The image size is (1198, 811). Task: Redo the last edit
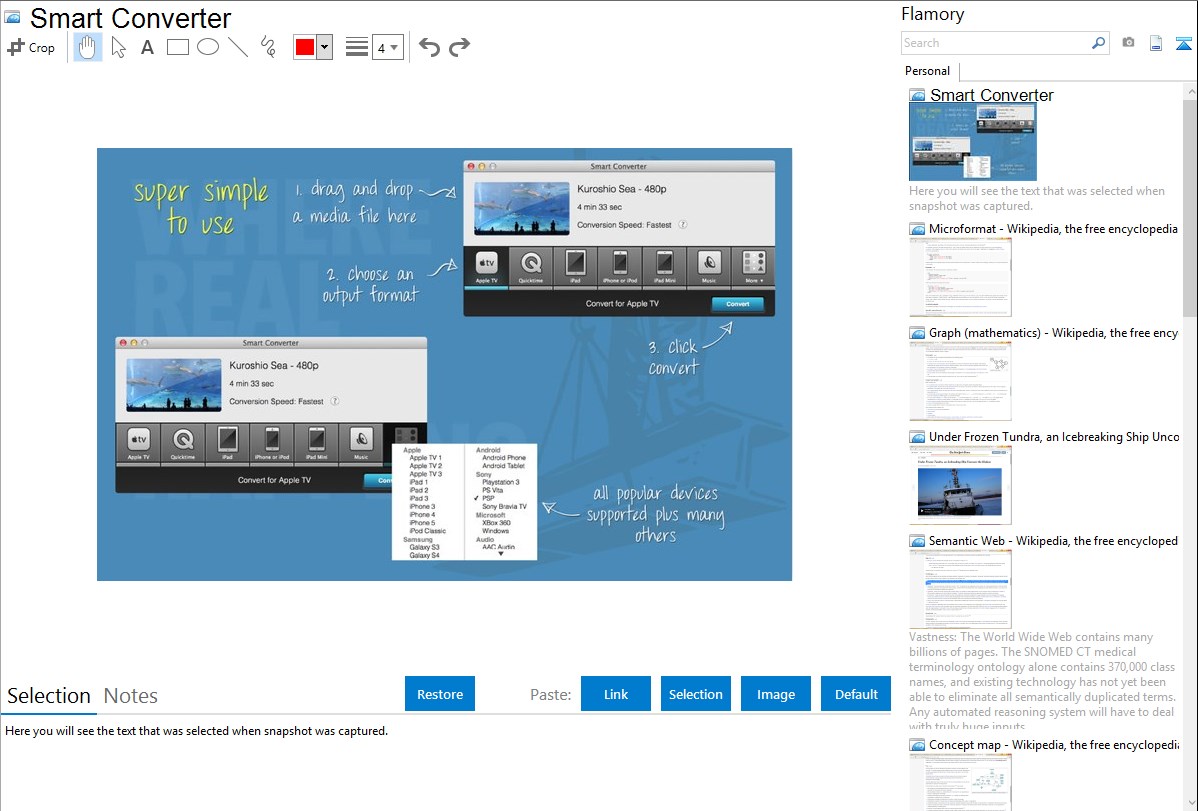click(x=459, y=47)
